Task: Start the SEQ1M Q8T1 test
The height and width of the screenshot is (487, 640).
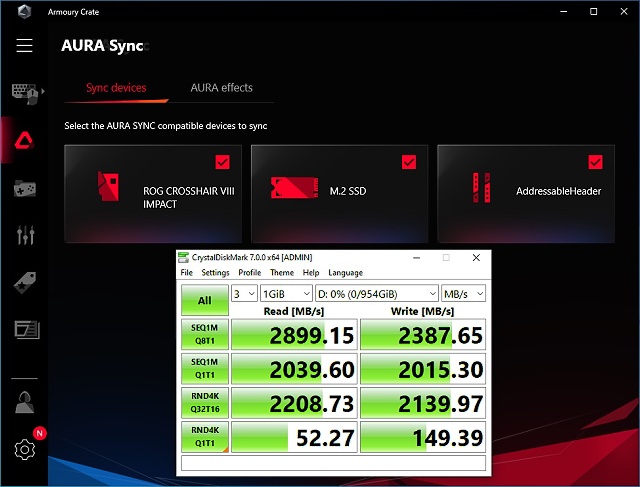Action: click(x=204, y=334)
